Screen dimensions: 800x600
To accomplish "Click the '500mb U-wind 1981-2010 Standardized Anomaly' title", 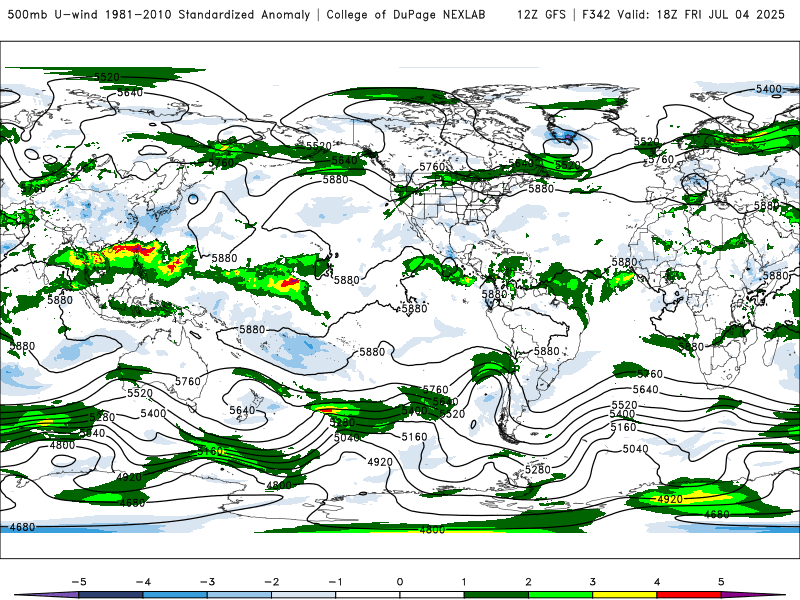I will (x=159, y=15).
